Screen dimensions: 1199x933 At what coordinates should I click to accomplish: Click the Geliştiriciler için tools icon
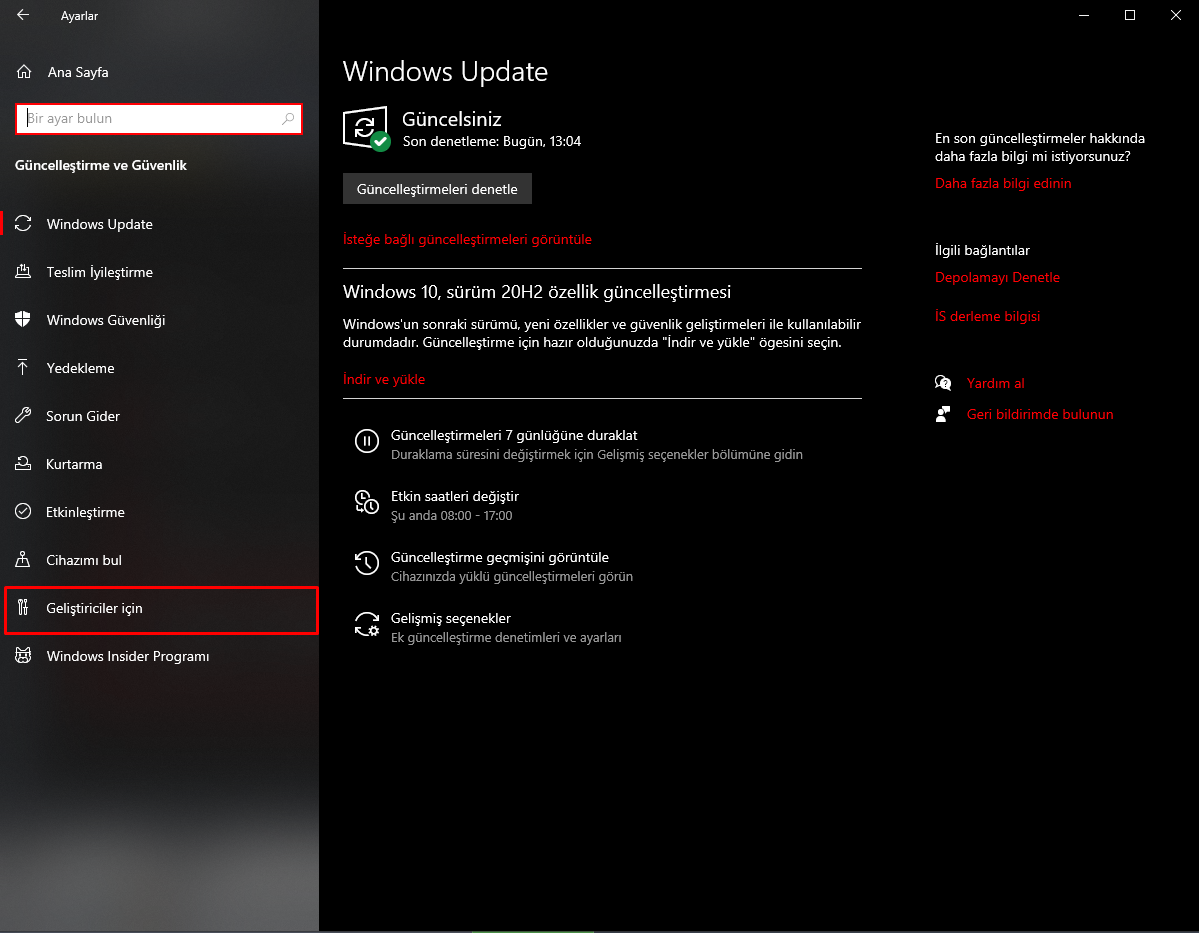[23, 607]
